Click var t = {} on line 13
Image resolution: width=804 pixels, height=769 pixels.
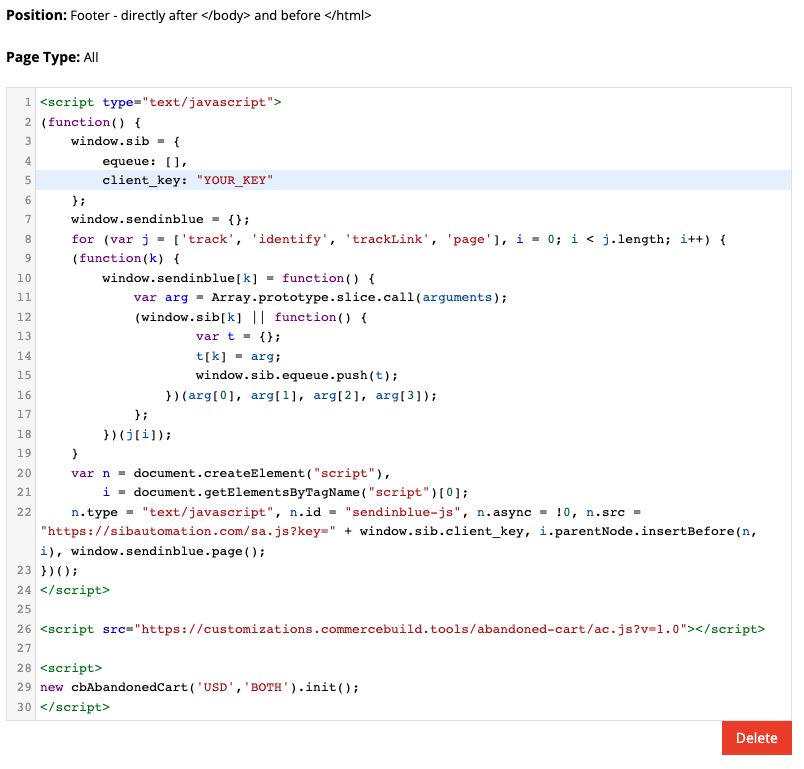(238, 337)
